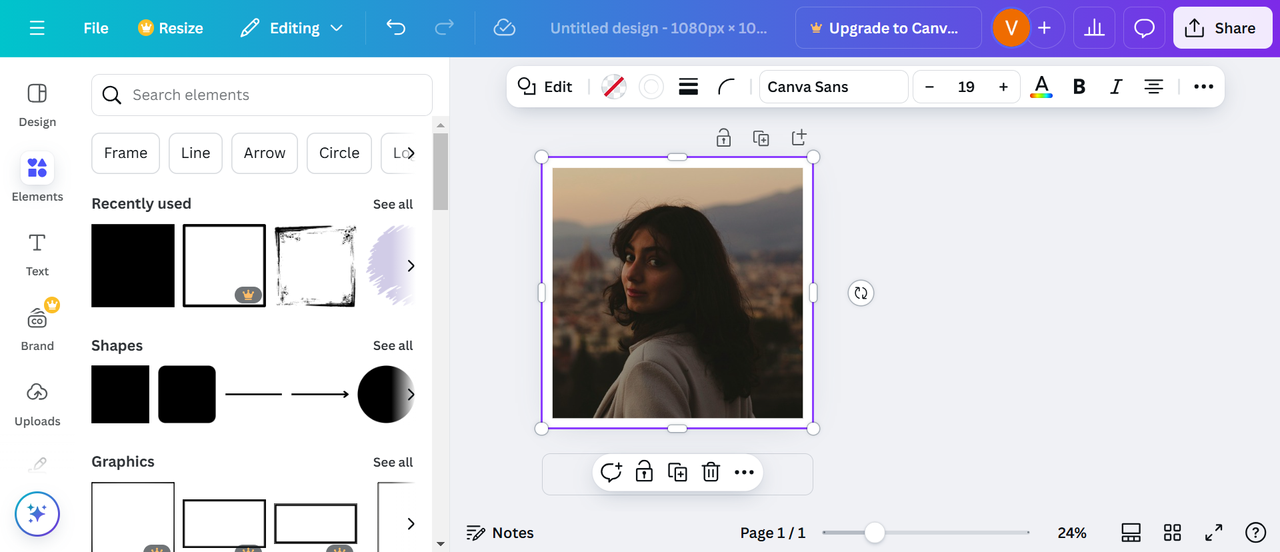See all Recently used elements
The image size is (1280, 552).
pyautogui.click(x=393, y=204)
